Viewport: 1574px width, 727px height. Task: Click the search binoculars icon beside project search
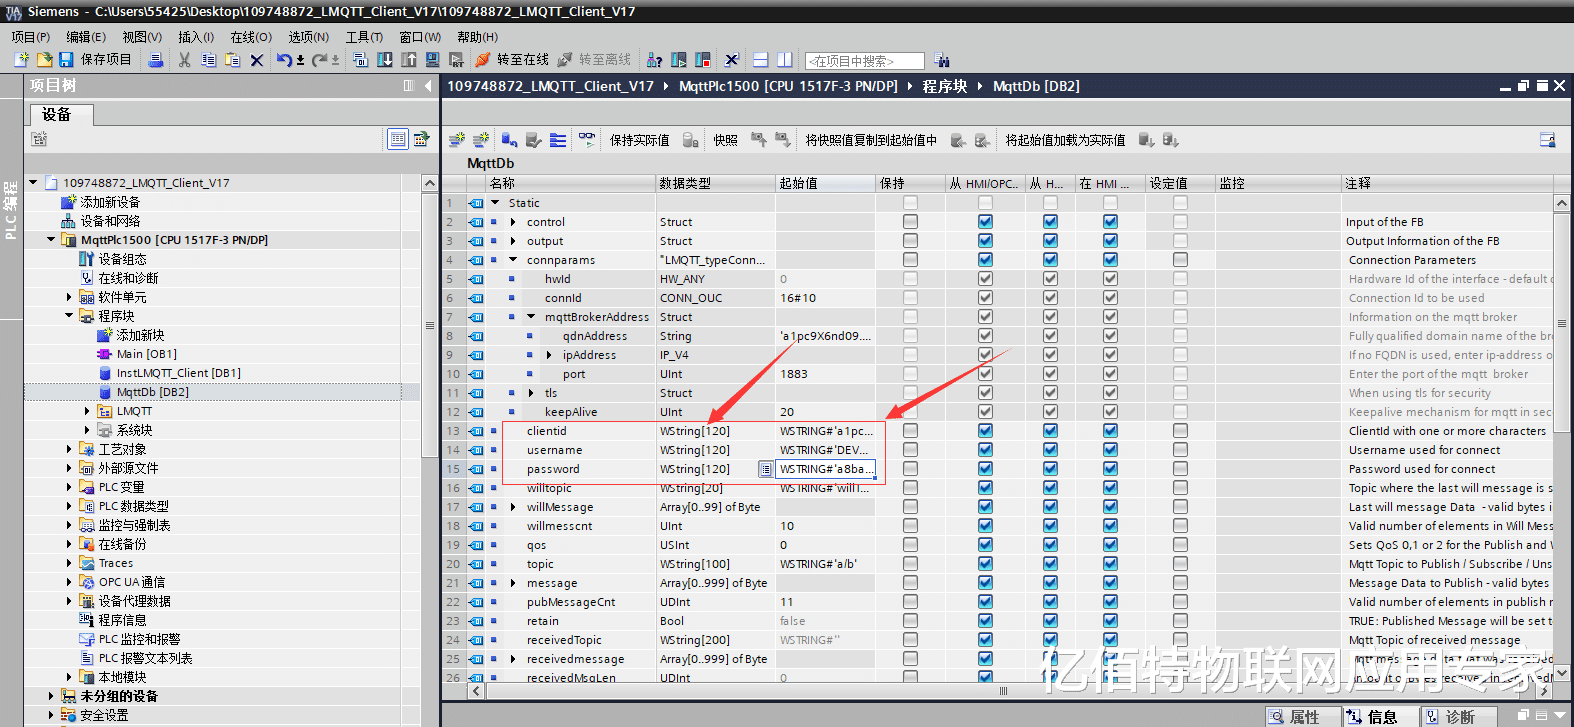click(x=941, y=60)
